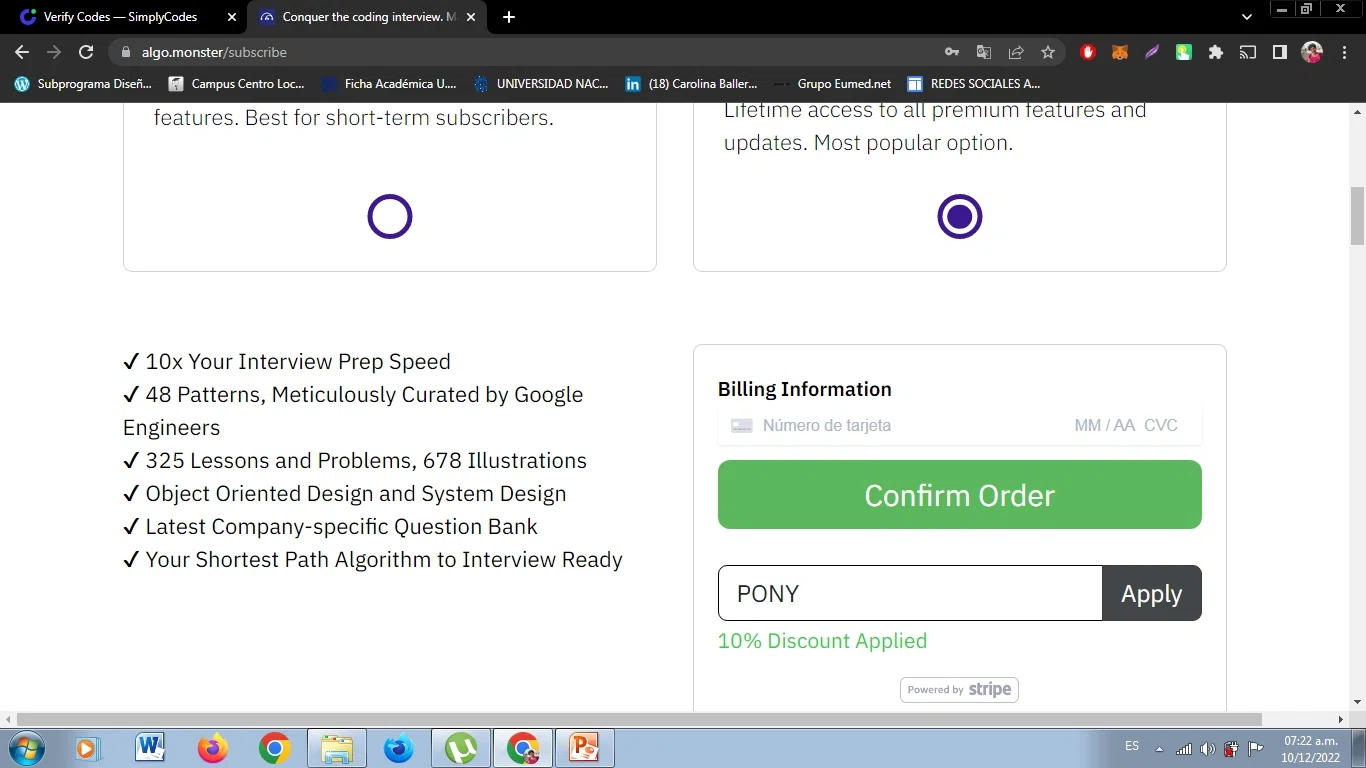This screenshot has height=768, width=1366.
Task: Open the volume speaker tray icon
Action: pyautogui.click(x=1207, y=749)
